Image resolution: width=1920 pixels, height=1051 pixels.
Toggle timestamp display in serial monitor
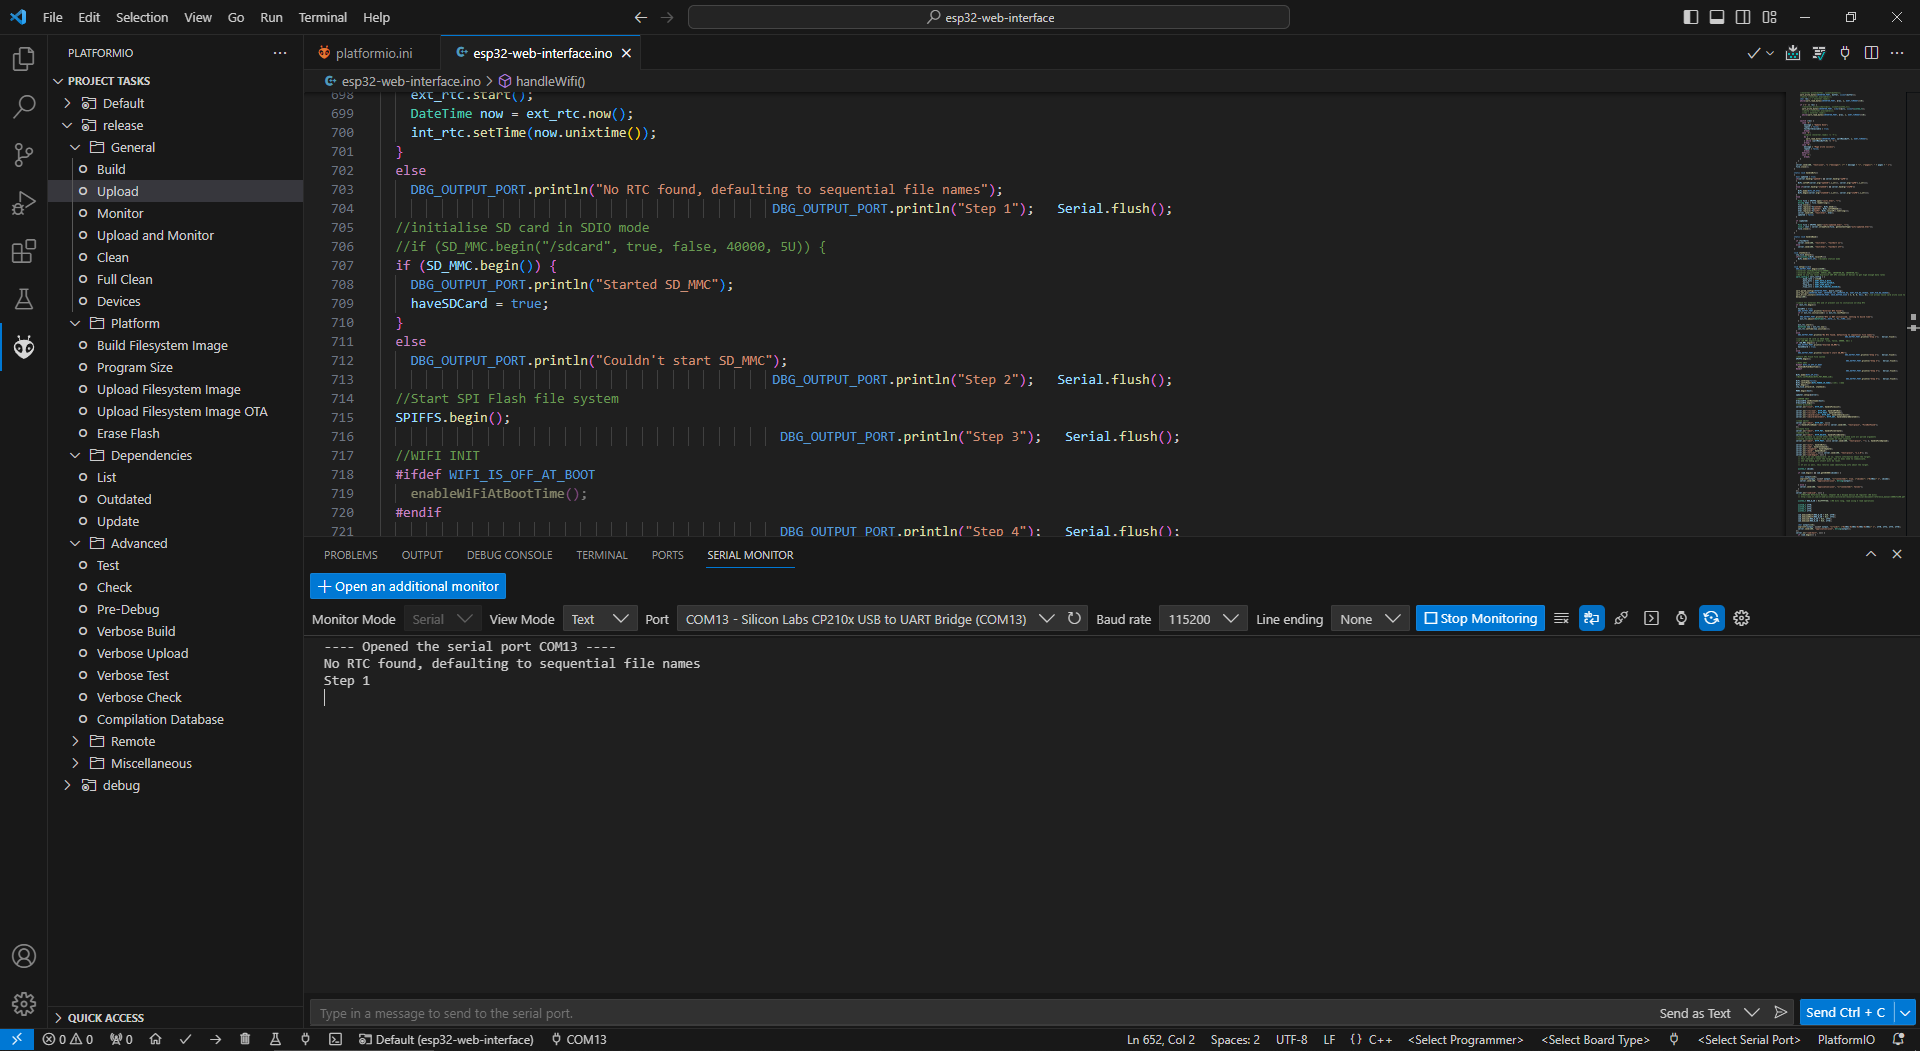[x=1681, y=619]
